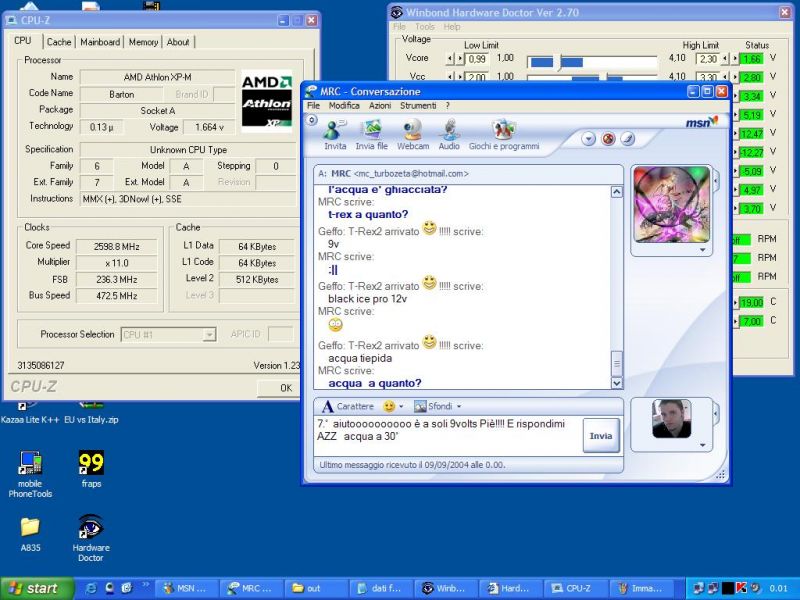
Task: Click the contact's display picture thumbnail
Action: tap(671, 204)
